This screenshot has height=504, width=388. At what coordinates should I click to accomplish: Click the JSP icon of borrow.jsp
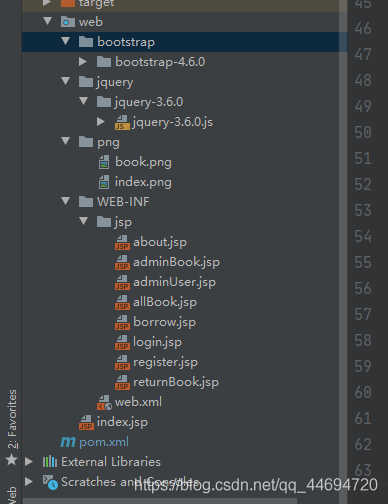122,322
